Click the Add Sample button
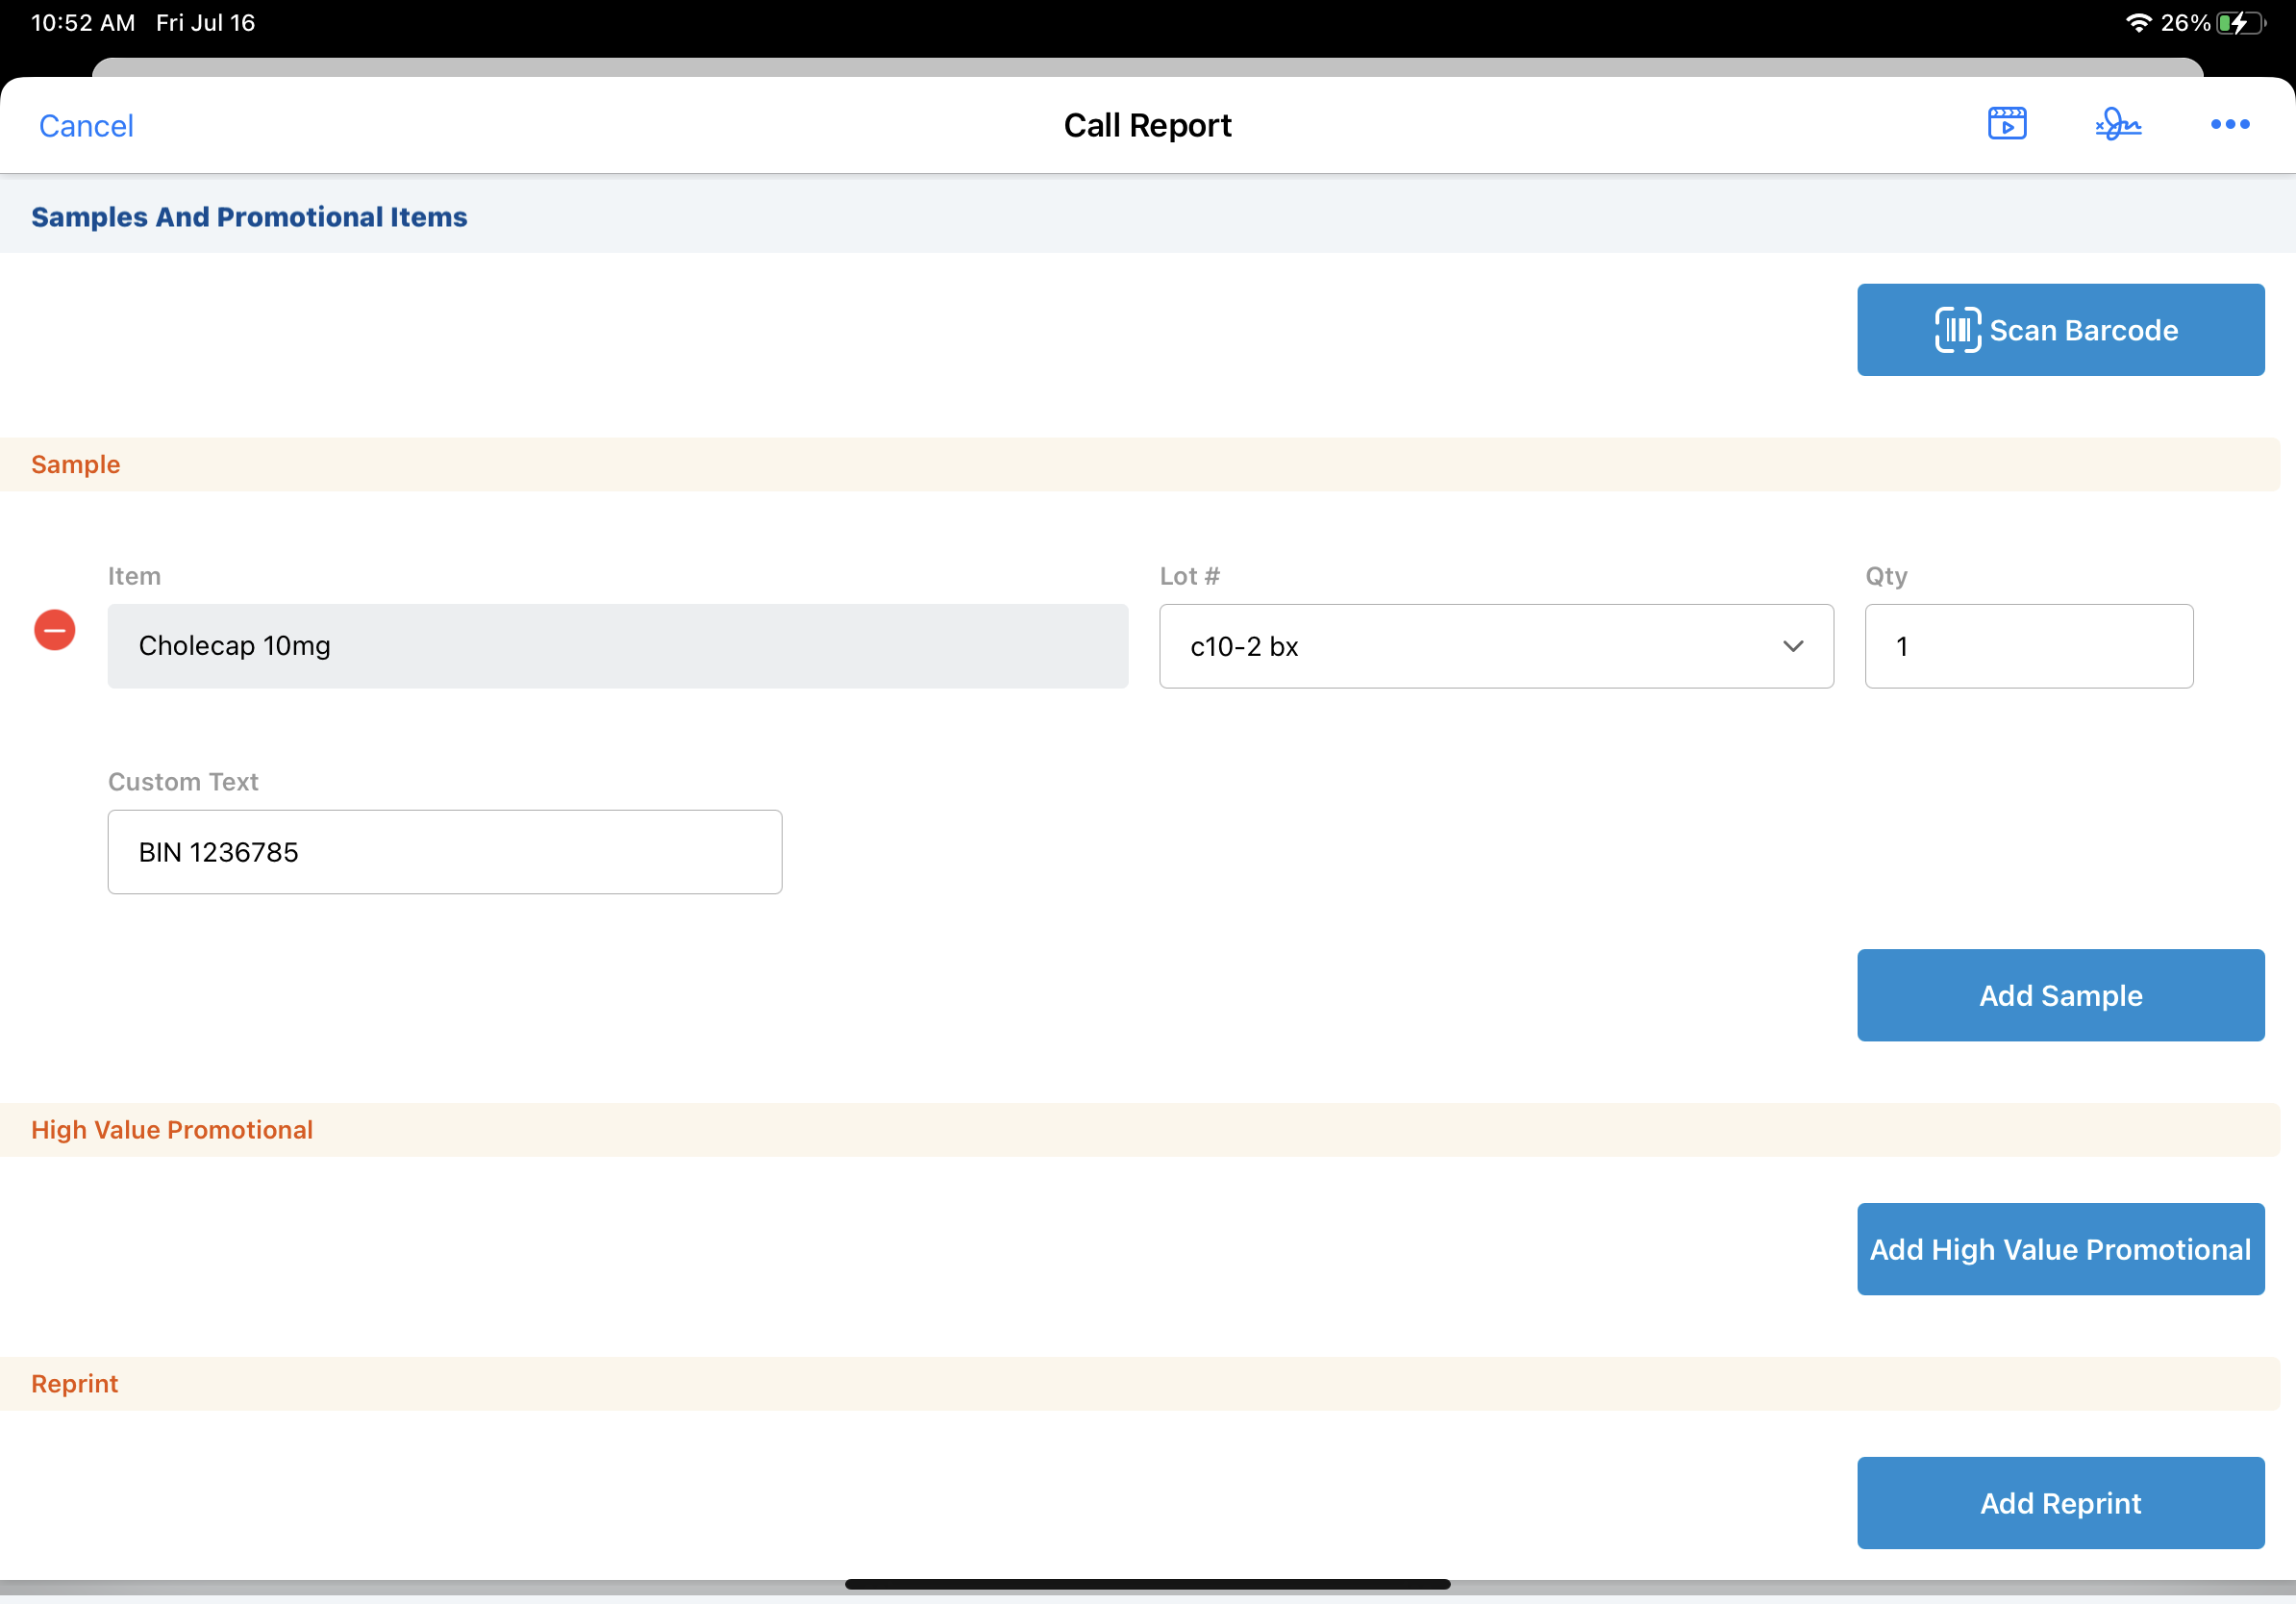Image resolution: width=2296 pixels, height=1604 pixels. pos(2060,995)
